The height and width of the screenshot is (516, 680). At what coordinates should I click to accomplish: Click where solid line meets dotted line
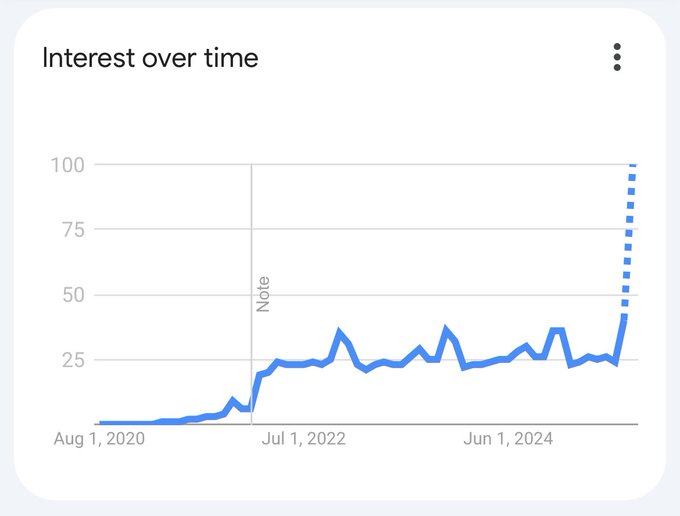tap(624, 320)
